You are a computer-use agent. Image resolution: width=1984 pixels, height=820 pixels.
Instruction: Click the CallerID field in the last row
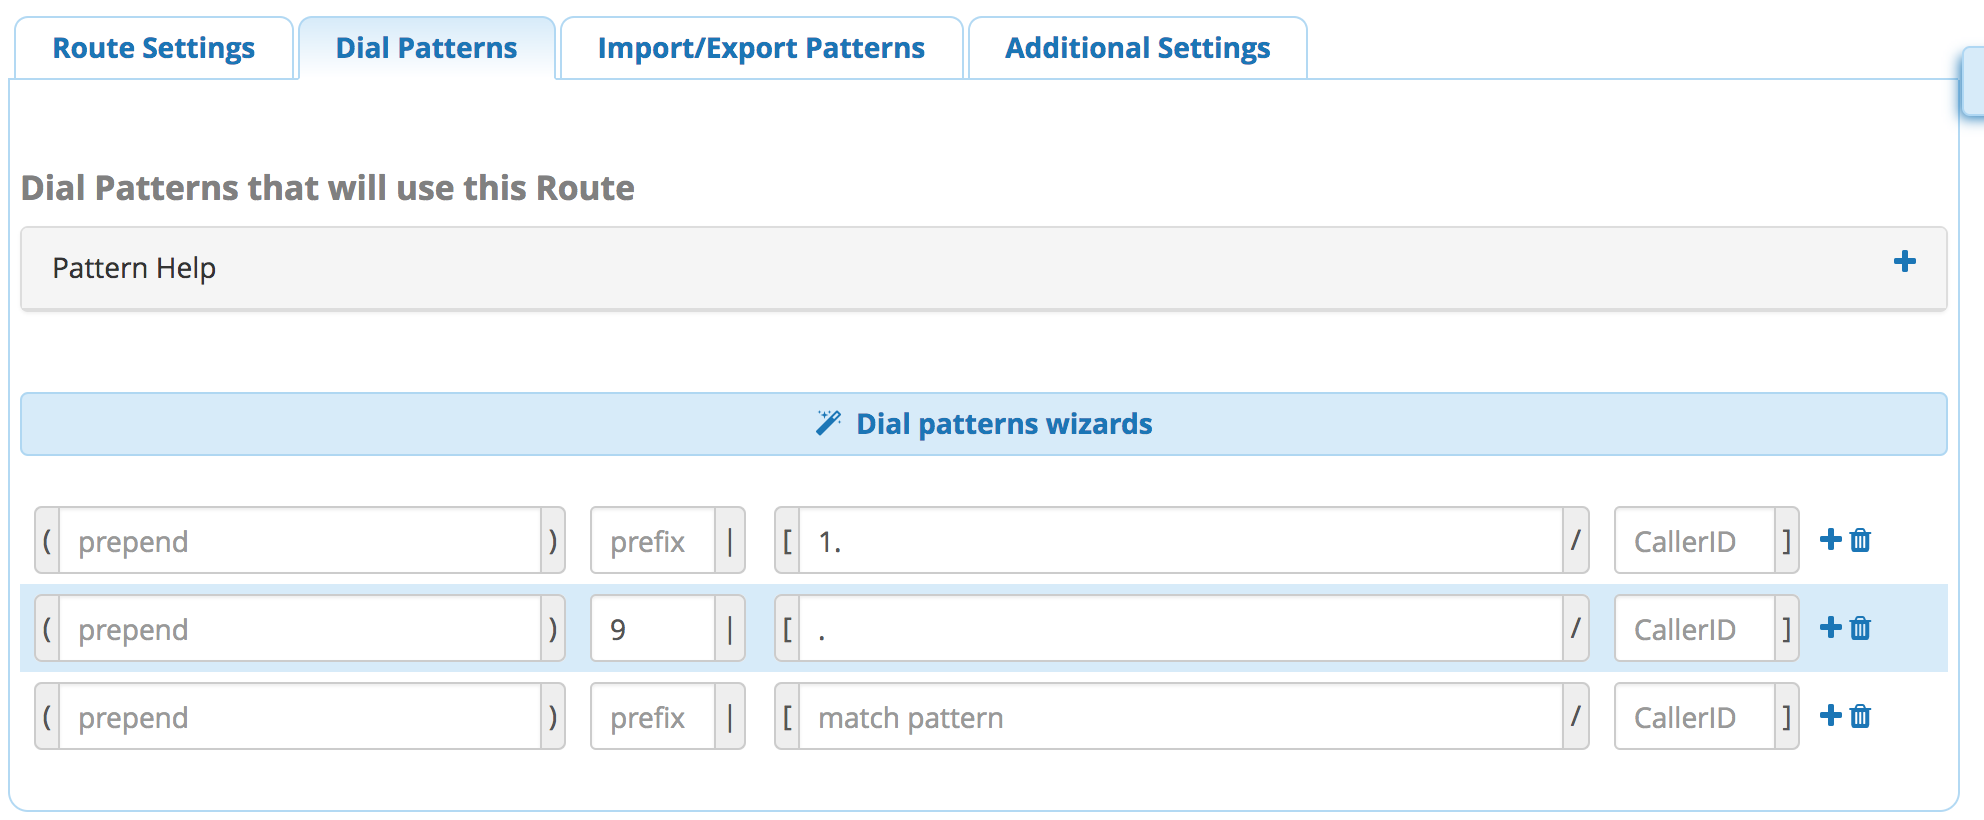point(1695,717)
